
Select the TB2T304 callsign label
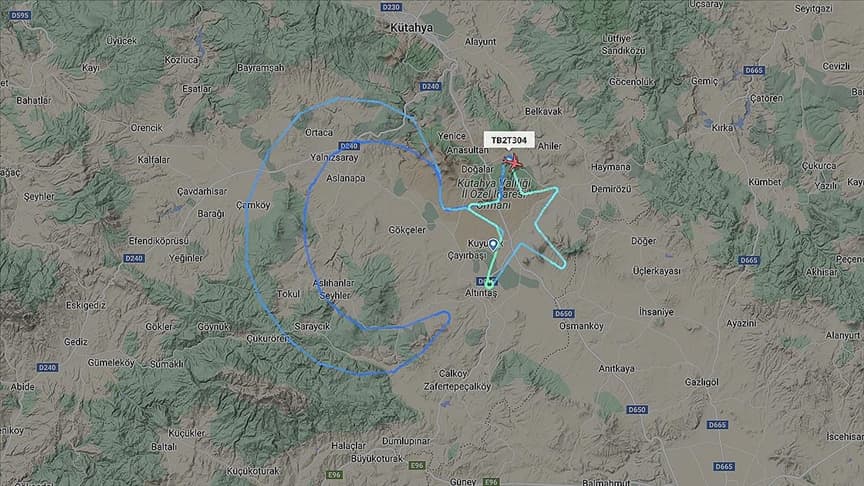click(x=509, y=141)
